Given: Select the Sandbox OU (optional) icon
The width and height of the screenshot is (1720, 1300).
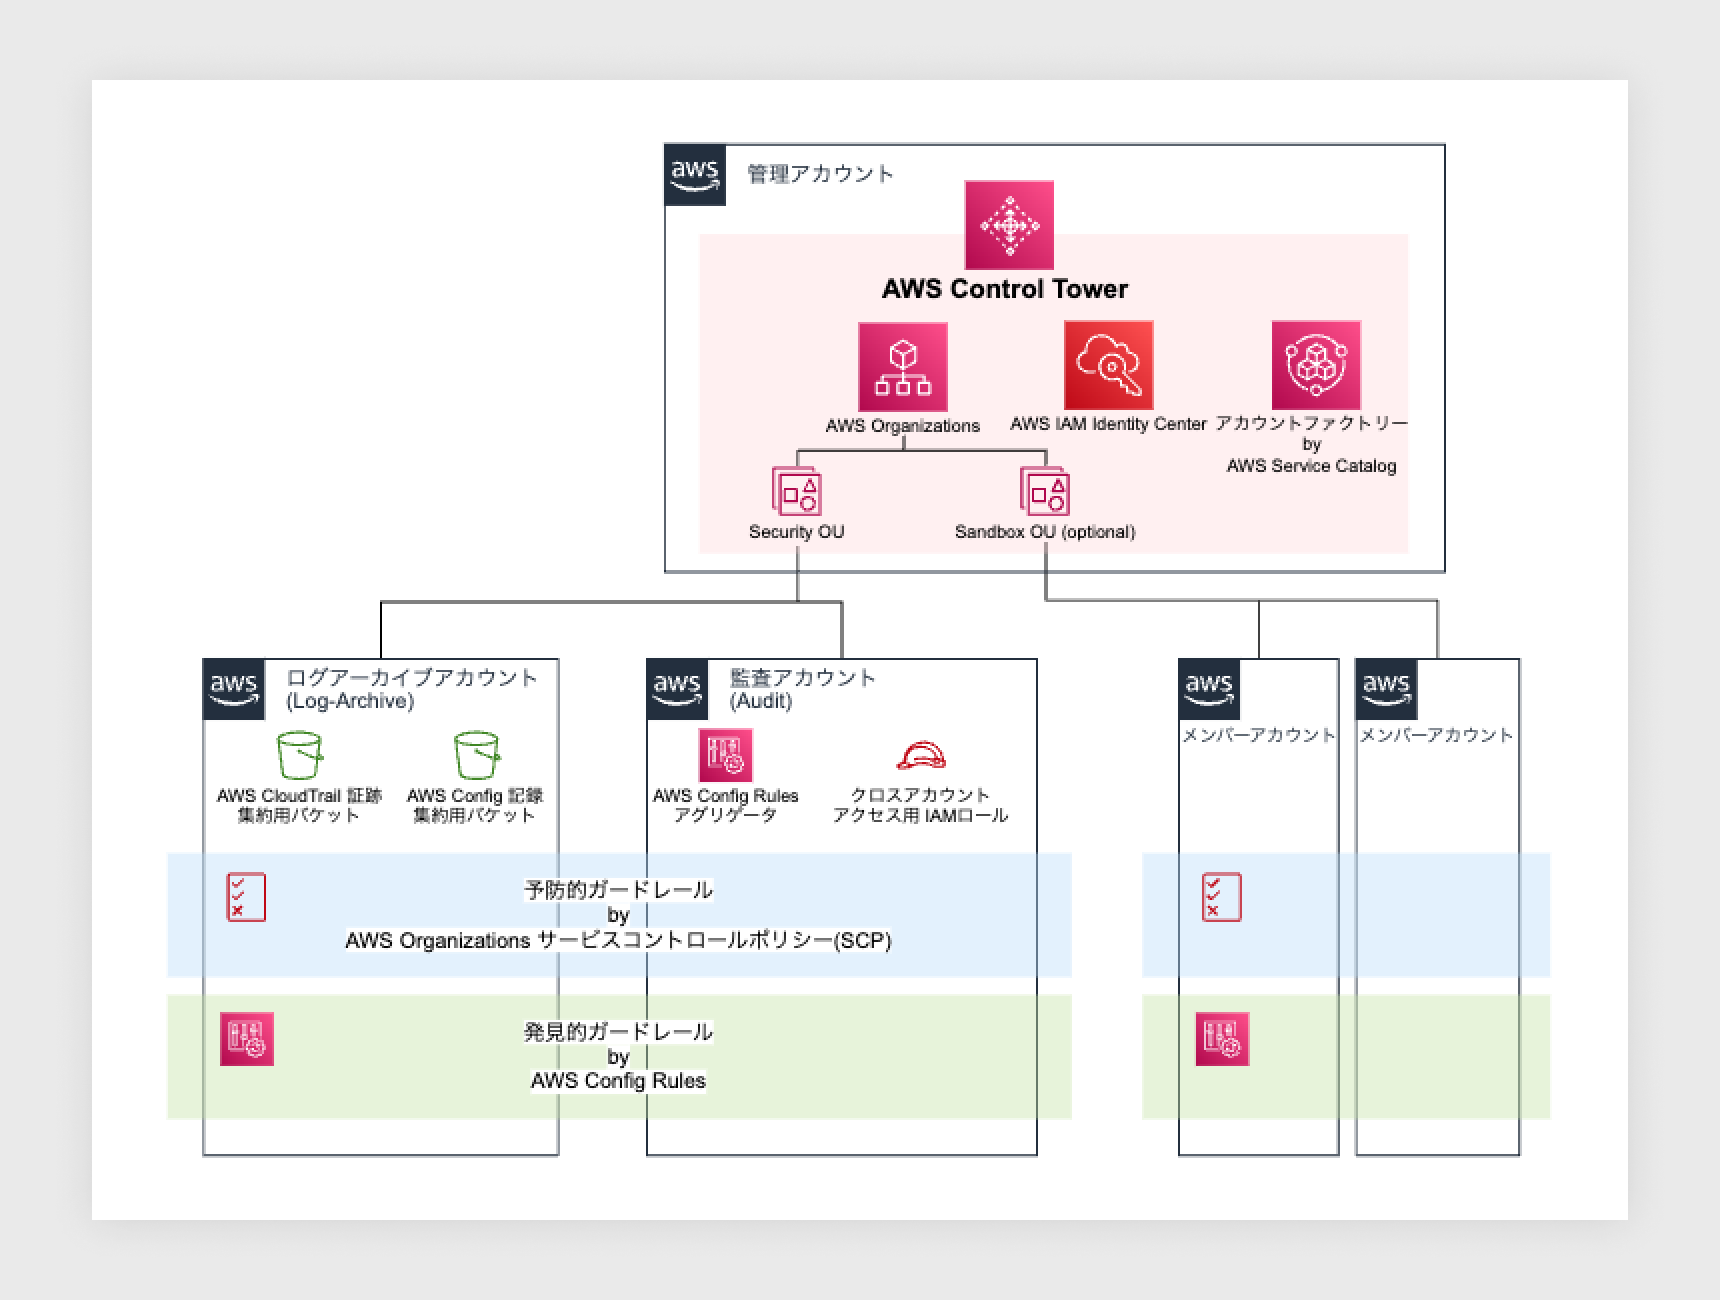Looking at the screenshot, I should (1044, 491).
